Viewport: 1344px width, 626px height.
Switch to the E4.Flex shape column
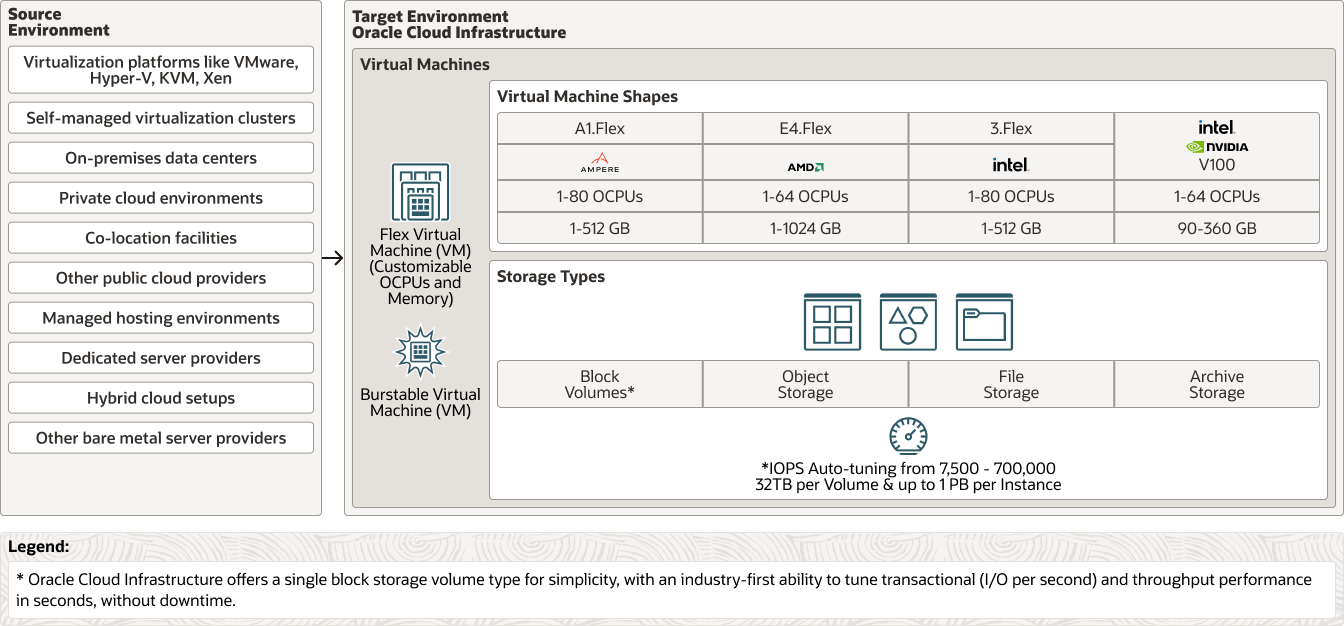[x=805, y=127]
